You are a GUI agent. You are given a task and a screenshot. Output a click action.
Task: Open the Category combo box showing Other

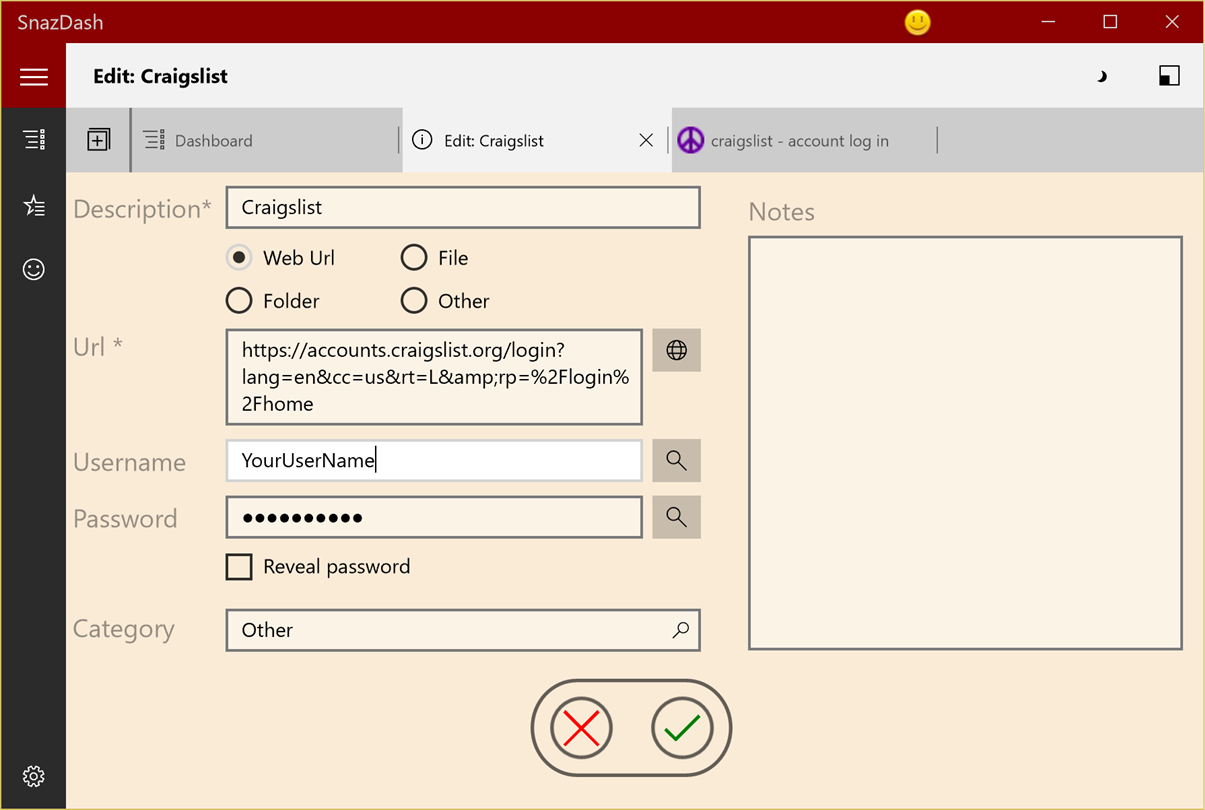pos(463,630)
